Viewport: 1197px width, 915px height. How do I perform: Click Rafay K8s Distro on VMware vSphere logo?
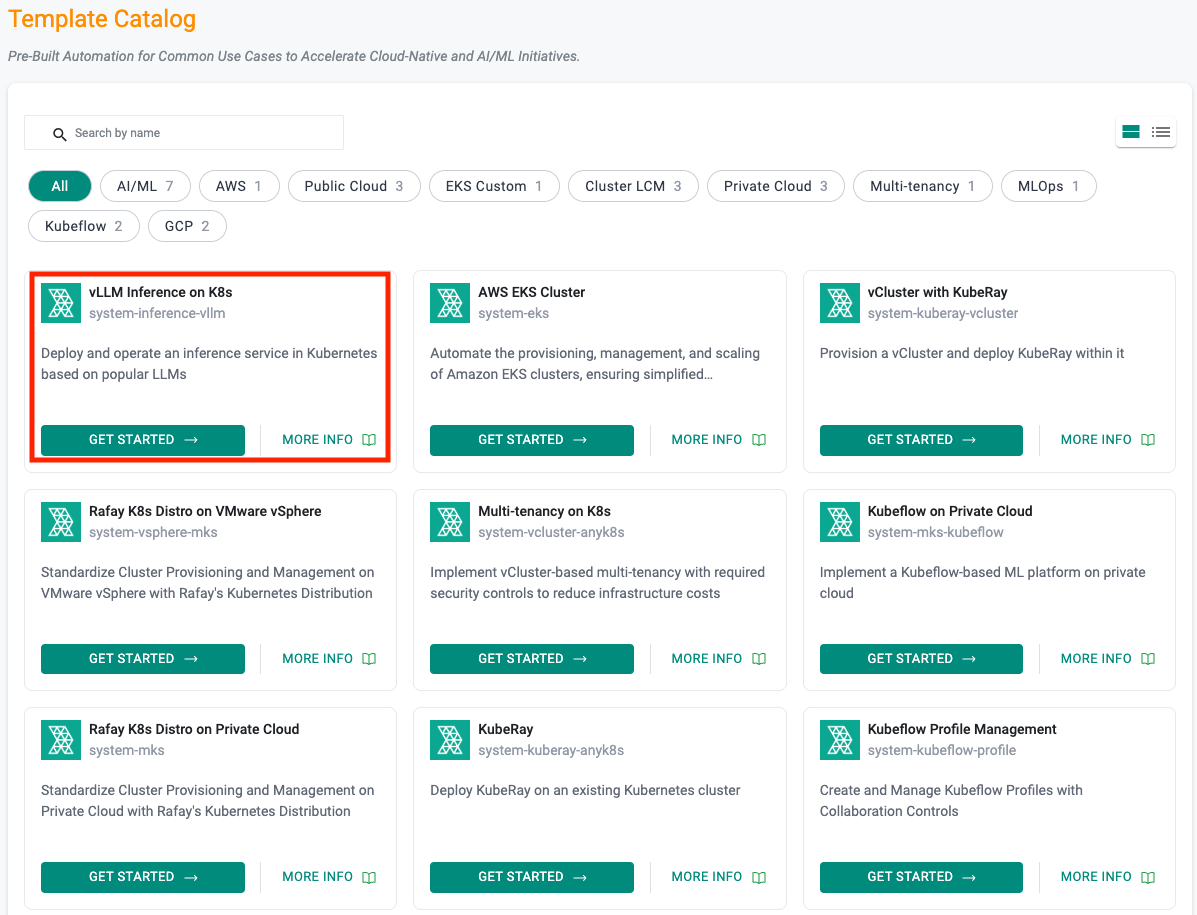pos(61,522)
